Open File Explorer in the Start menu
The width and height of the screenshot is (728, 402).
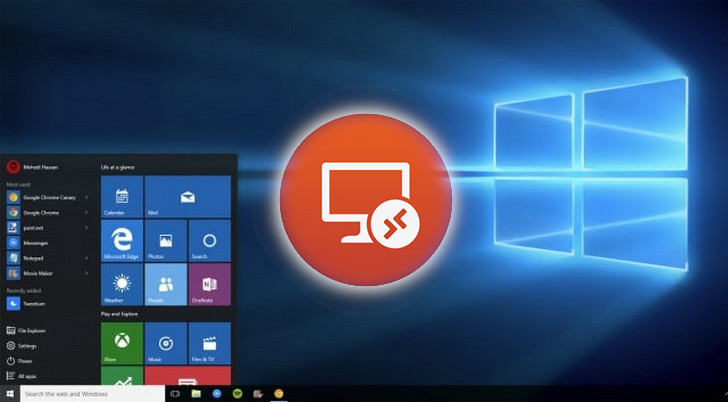pyautogui.click(x=26, y=331)
